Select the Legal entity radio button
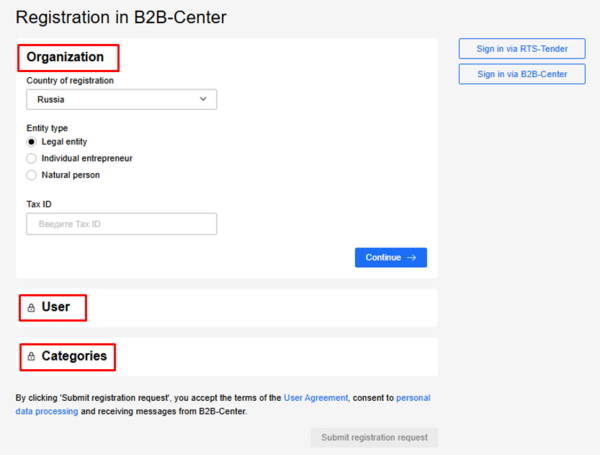 (32, 142)
